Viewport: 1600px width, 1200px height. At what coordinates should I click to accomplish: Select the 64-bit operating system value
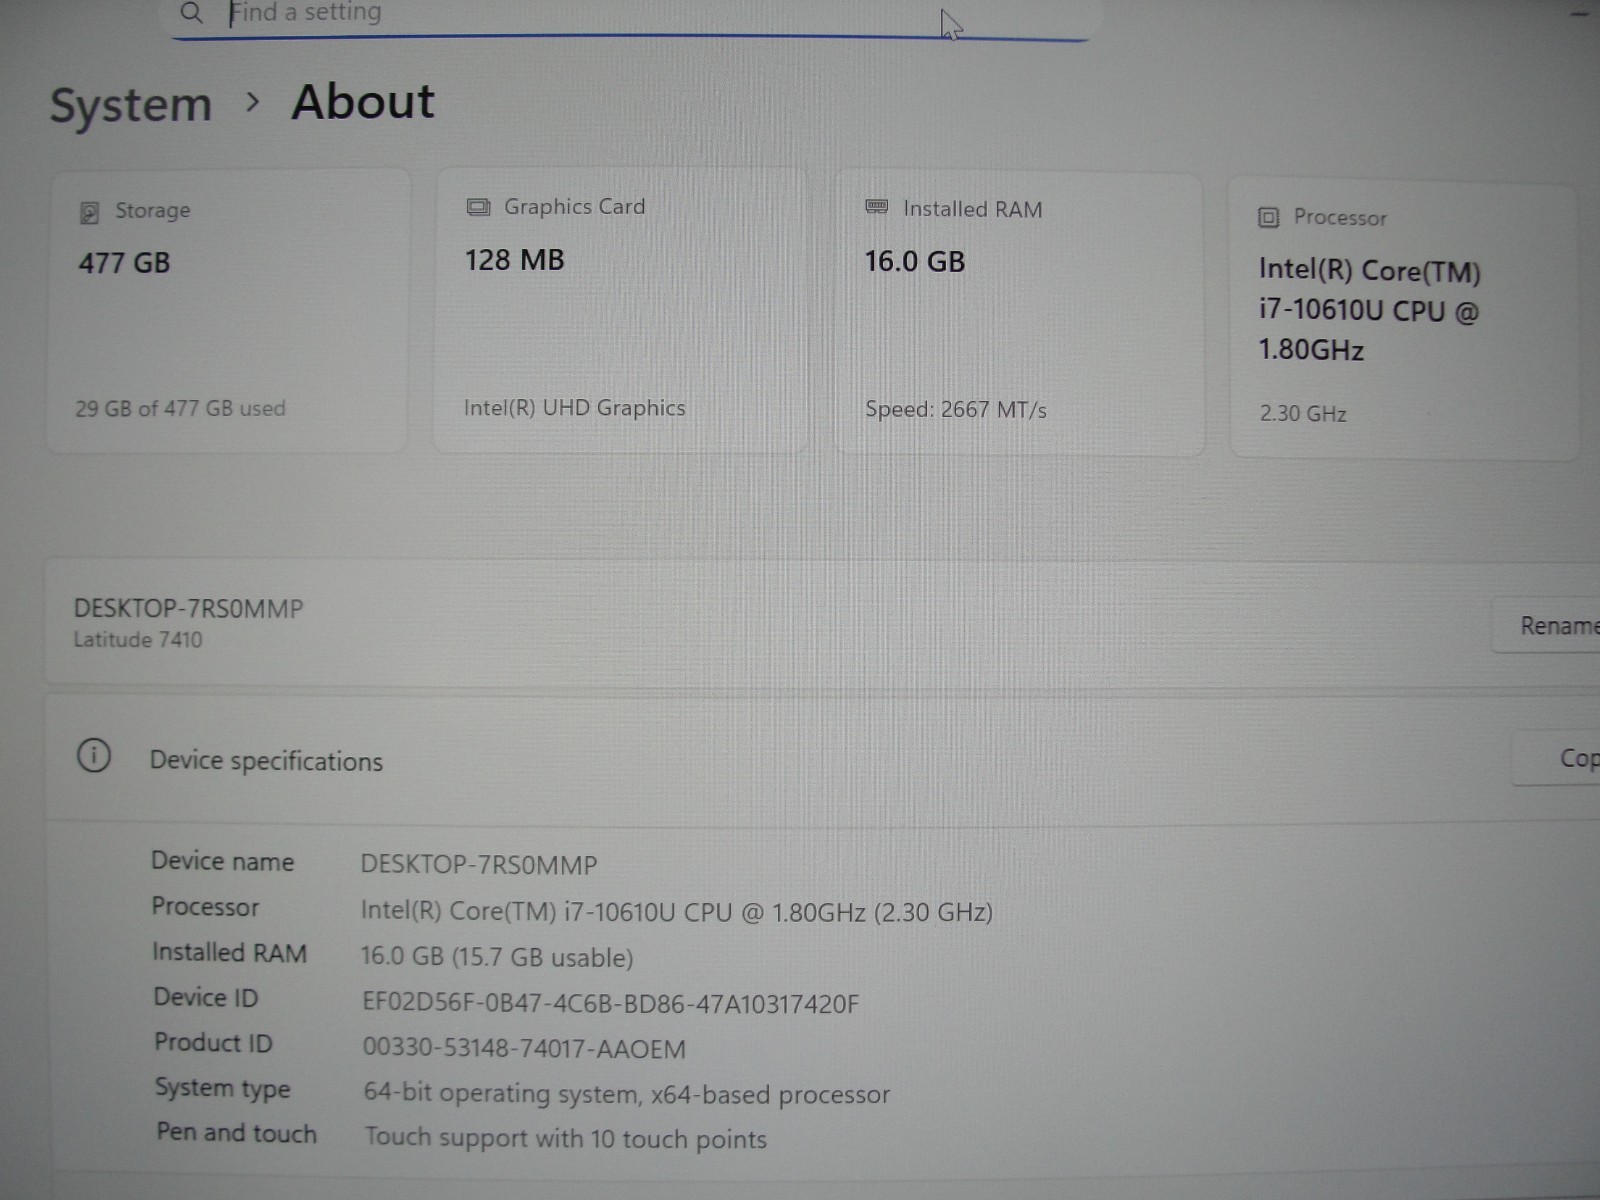[x=626, y=1093]
